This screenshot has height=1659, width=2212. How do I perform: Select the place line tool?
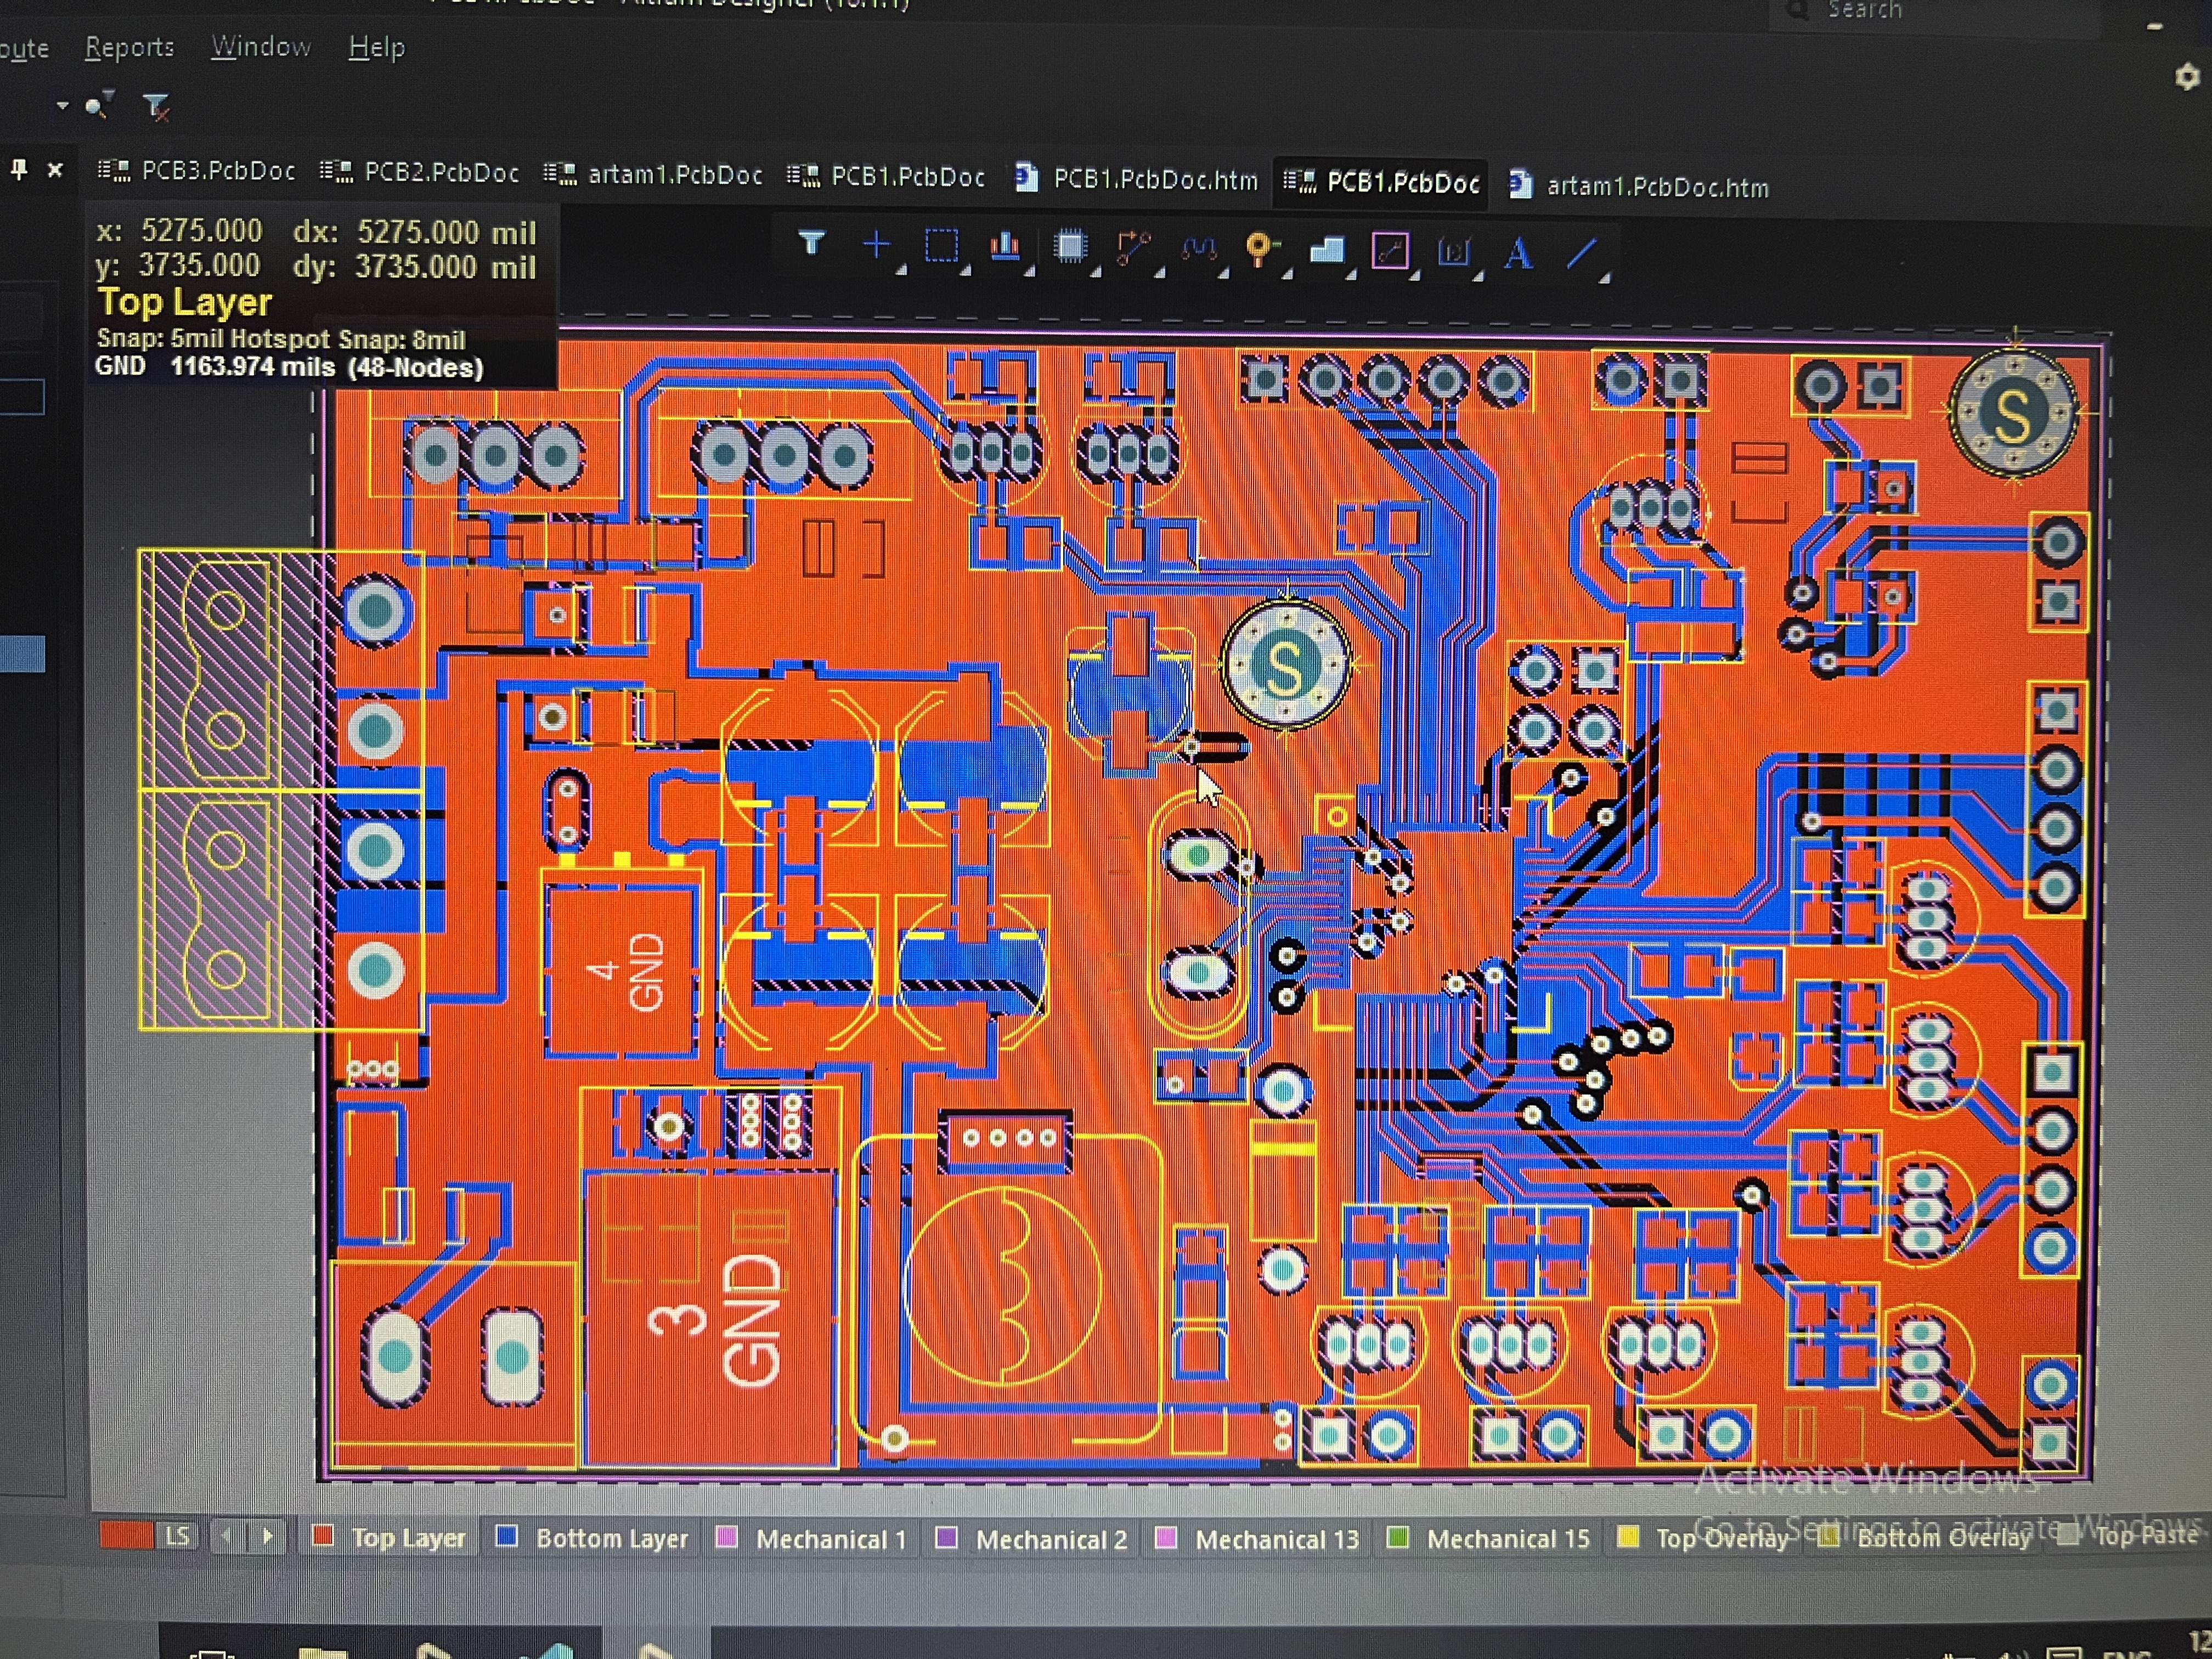click(1583, 254)
